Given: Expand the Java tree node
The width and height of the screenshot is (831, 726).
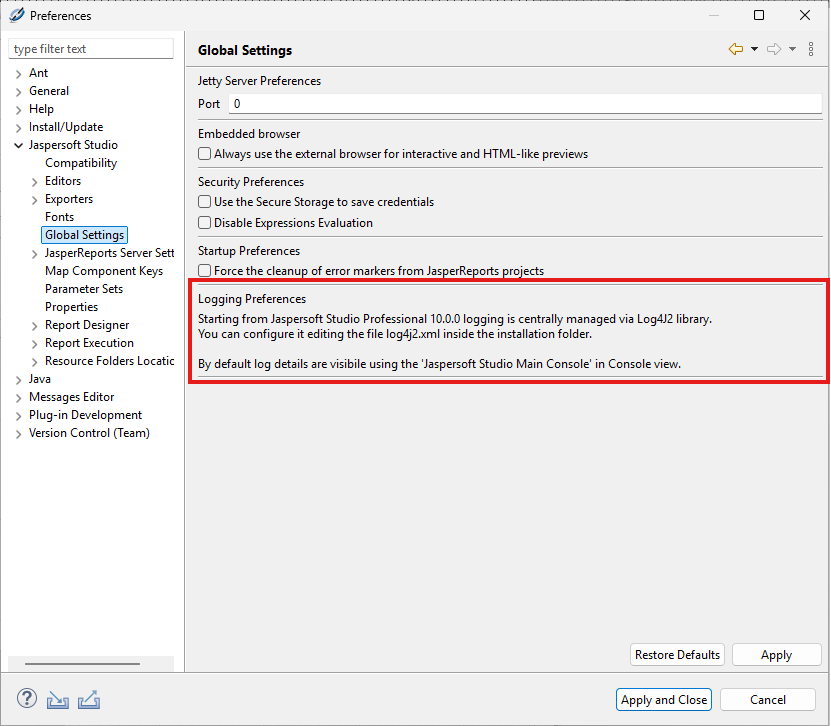Looking at the screenshot, I should pos(19,380).
